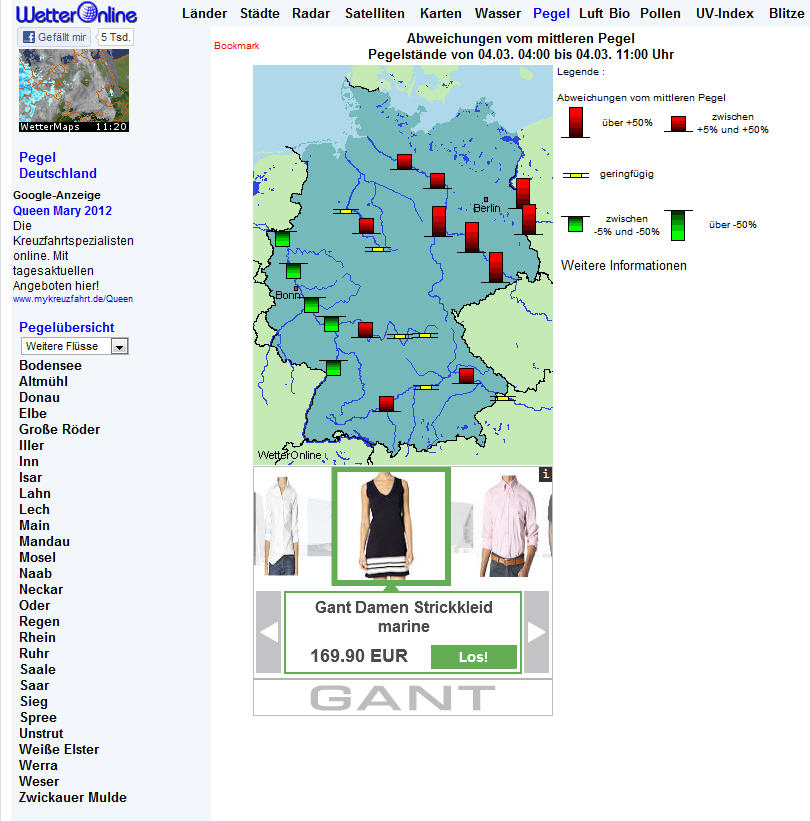Click the previous arrow in the Gant ad
The height and width of the screenshot is (821, 810).
269,632
